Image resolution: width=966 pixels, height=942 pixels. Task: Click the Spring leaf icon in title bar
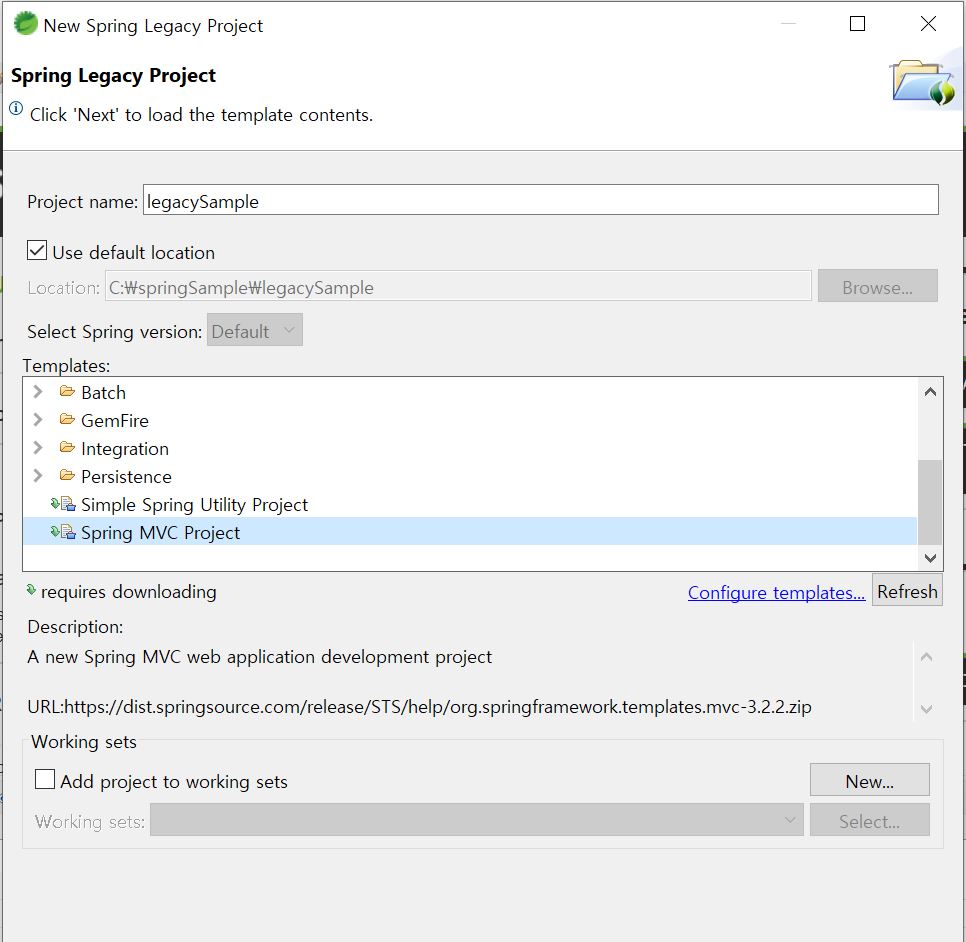[x=25, y=24]
